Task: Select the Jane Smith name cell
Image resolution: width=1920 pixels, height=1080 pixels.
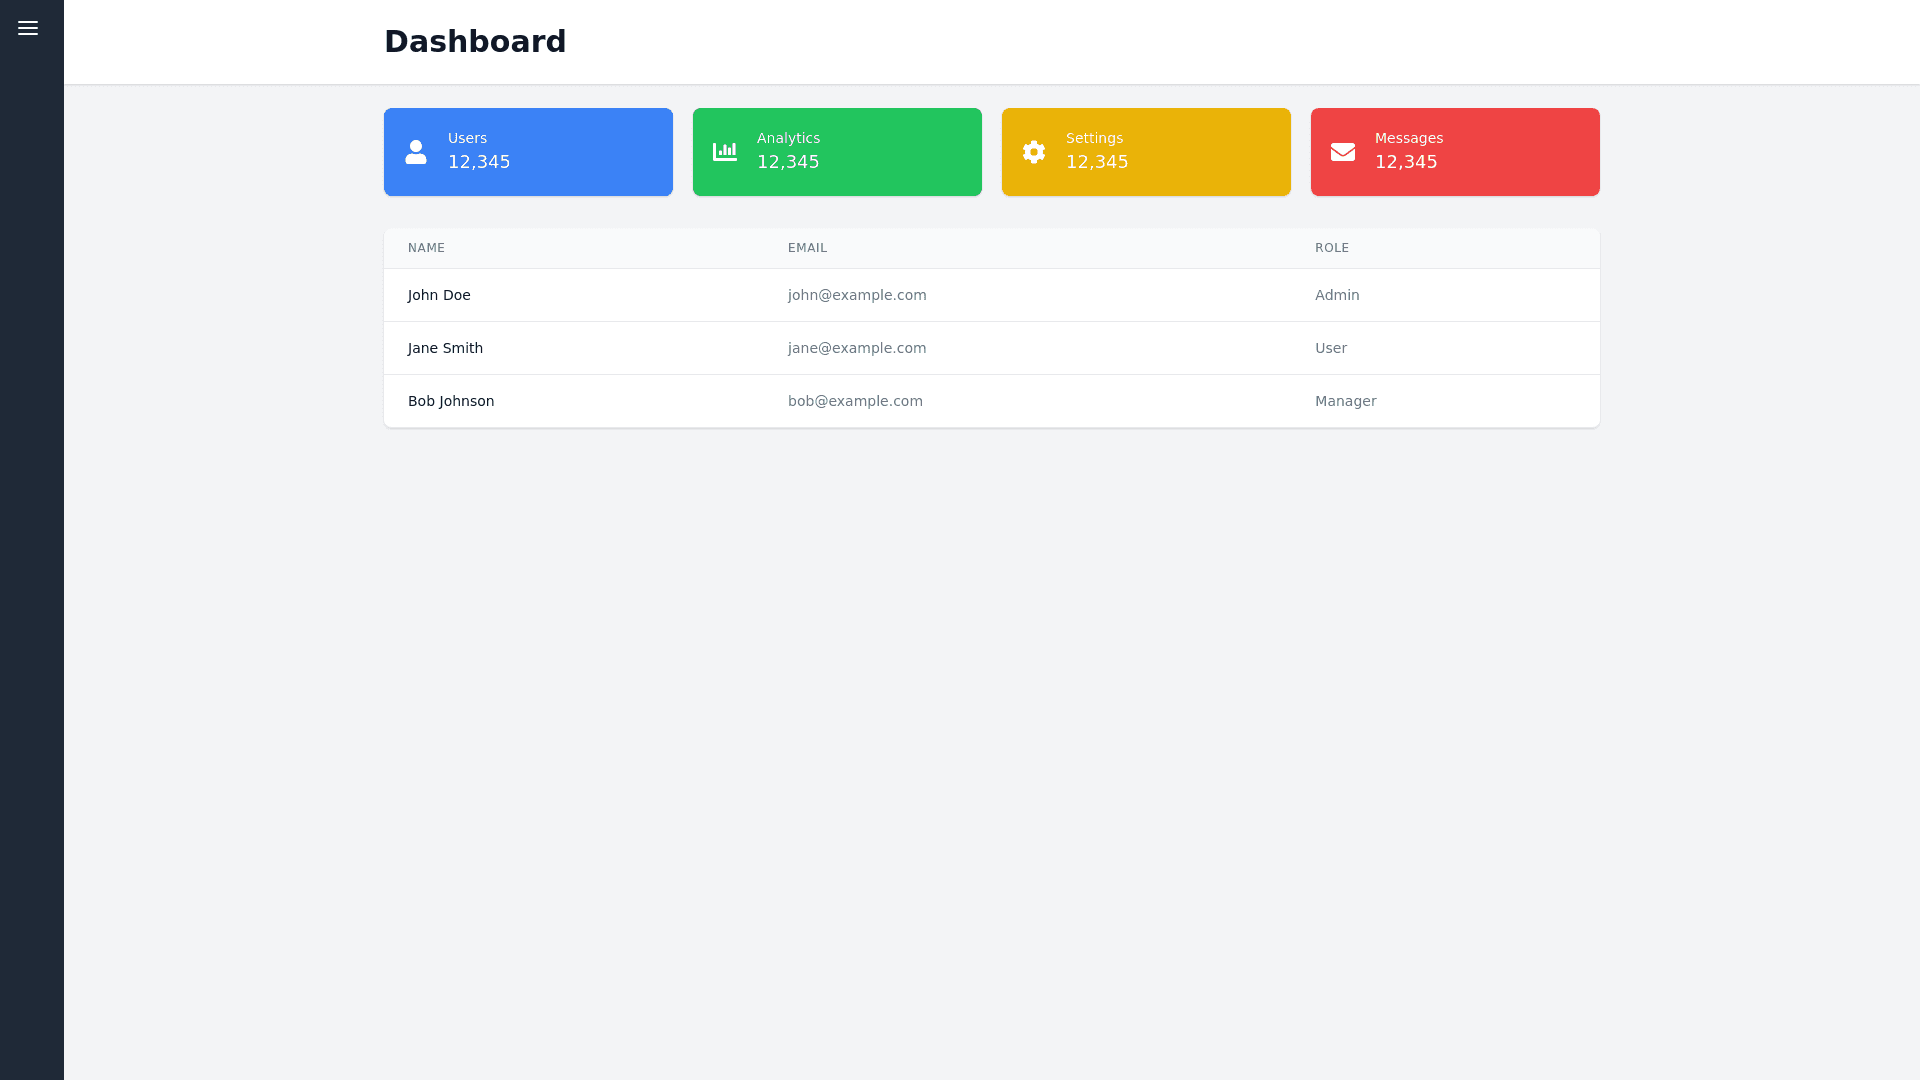Action: click(445, 348)
